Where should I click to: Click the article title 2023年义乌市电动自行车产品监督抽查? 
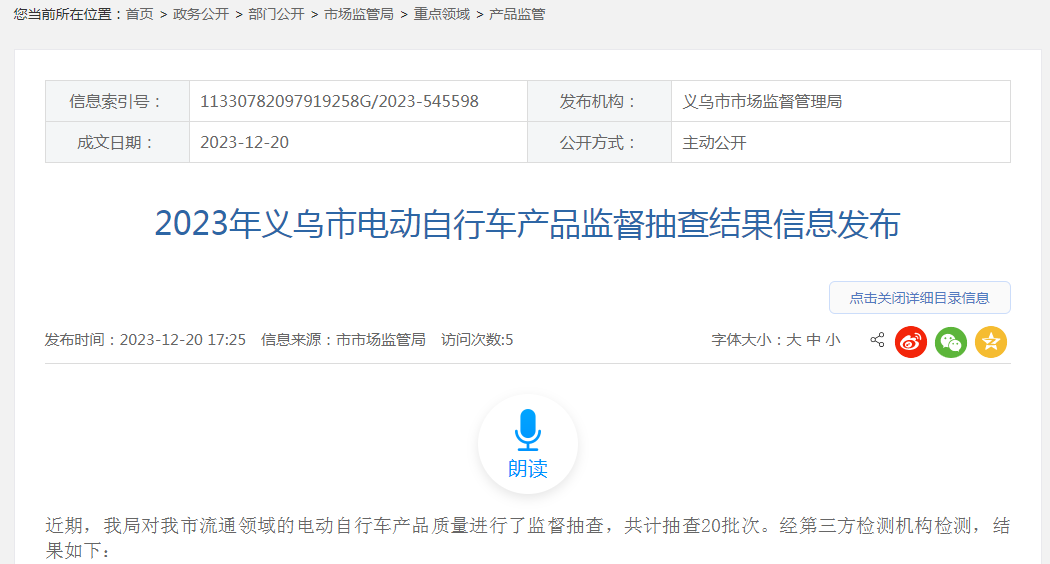527,224
